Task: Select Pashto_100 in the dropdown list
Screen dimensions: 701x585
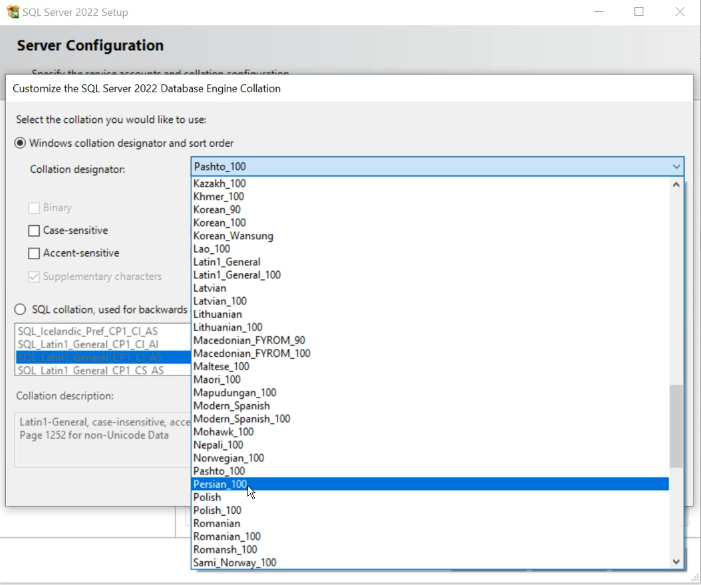Action: click(x=430, y=471)
